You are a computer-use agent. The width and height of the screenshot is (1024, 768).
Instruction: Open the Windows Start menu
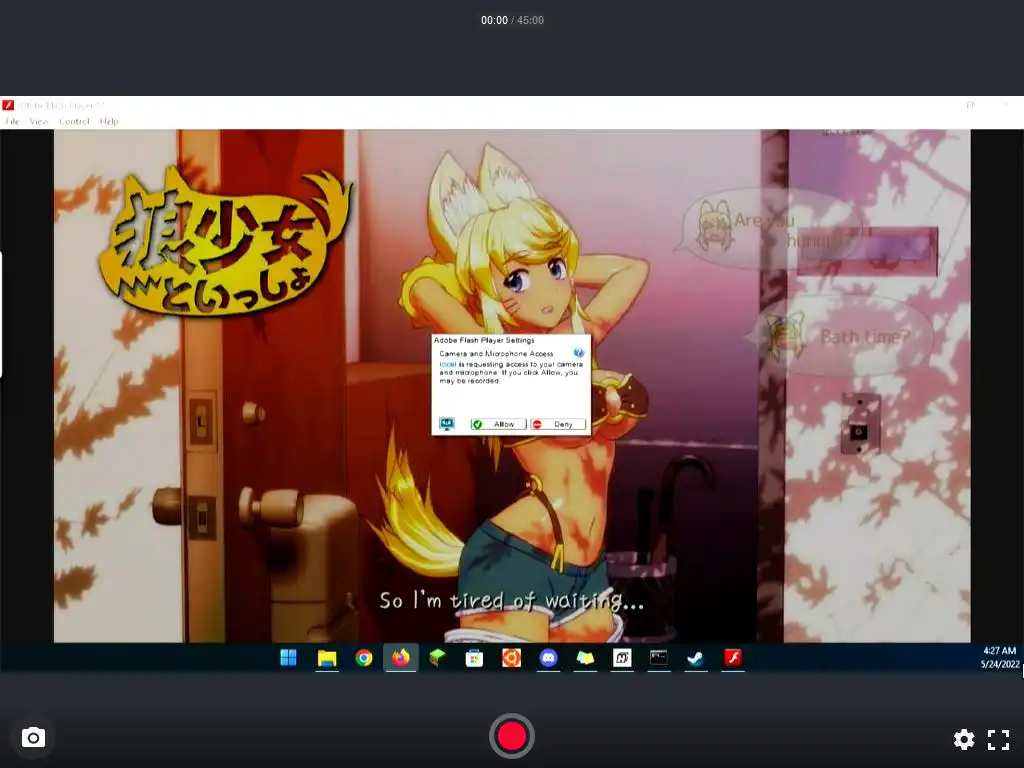click(x=288, y=658)
